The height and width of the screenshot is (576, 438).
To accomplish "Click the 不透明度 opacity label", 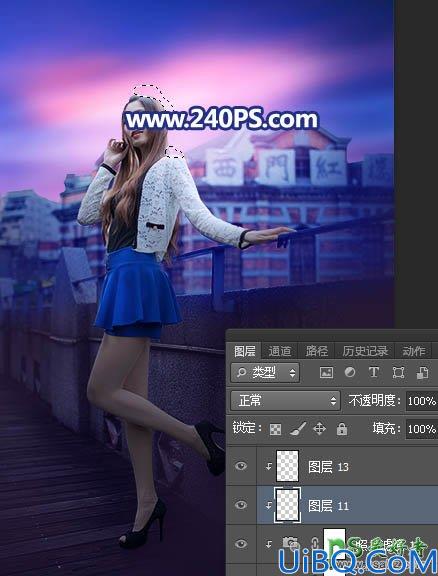I will coord(374,401).
